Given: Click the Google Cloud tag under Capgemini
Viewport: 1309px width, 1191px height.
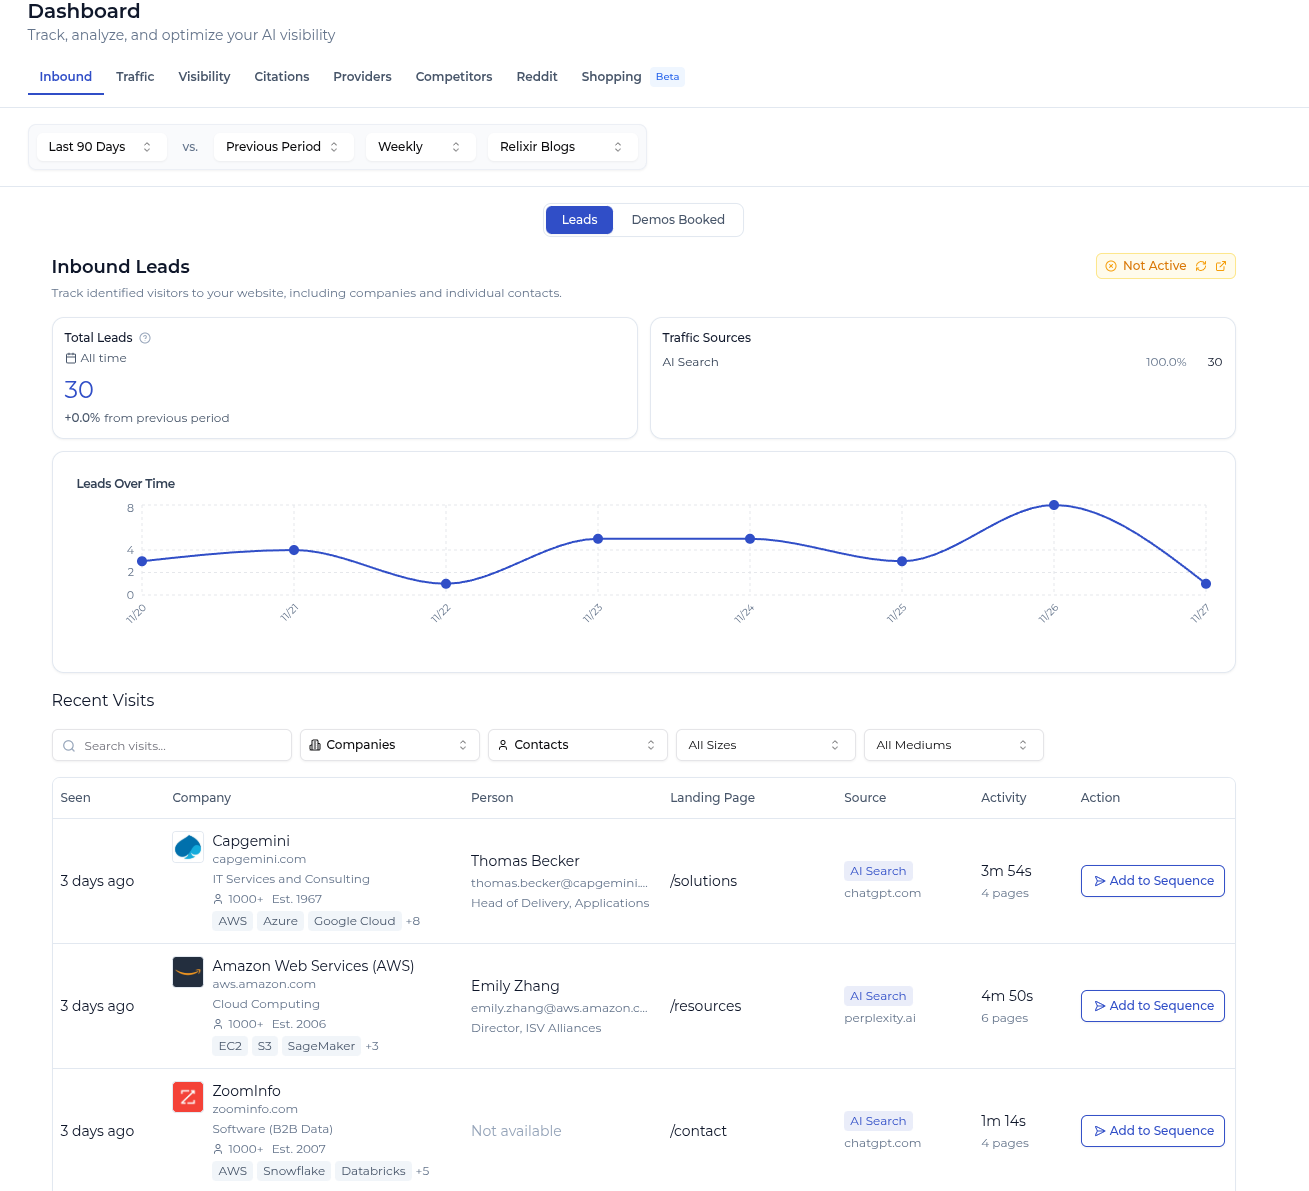Looking at the screenshot, I should (x=354, y=921).
